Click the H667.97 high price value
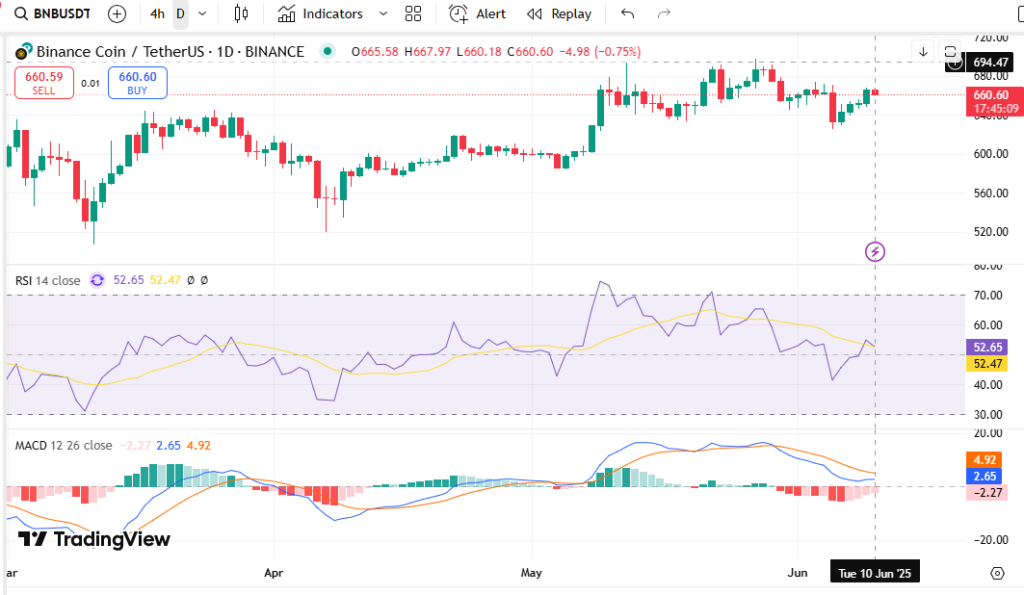Screen dimensions: 1024x595 (x=428, y=52)
